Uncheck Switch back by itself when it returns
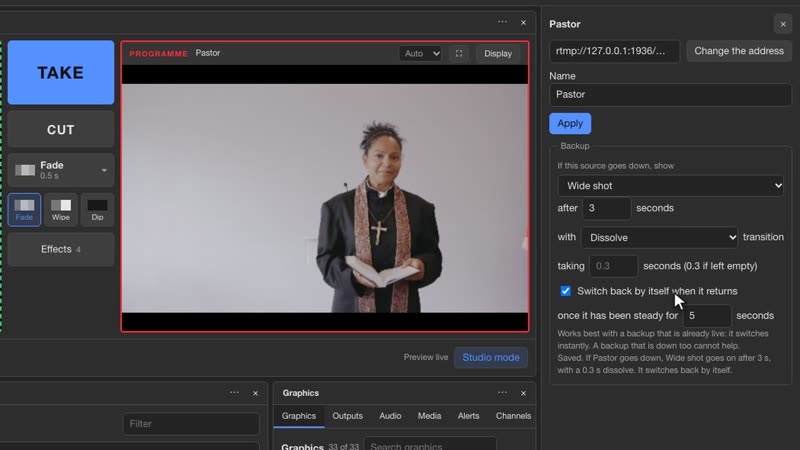 click(565, 291)
